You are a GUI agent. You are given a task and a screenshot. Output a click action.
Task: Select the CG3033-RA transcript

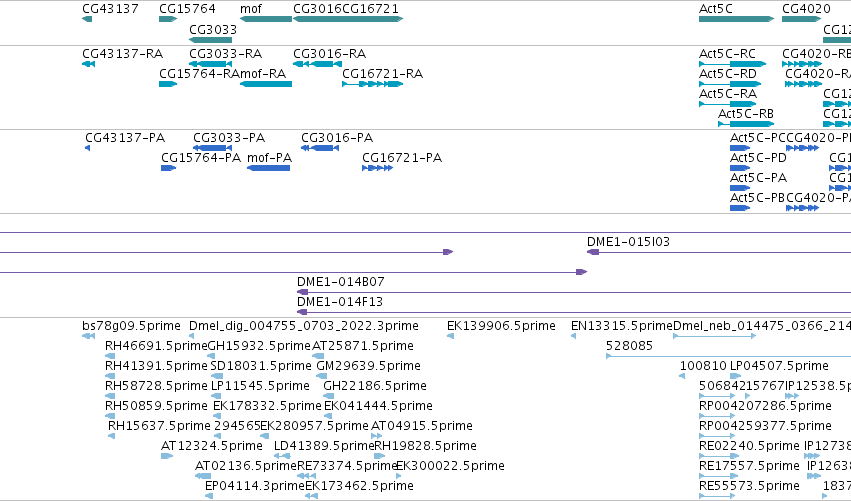pos(211,65)
